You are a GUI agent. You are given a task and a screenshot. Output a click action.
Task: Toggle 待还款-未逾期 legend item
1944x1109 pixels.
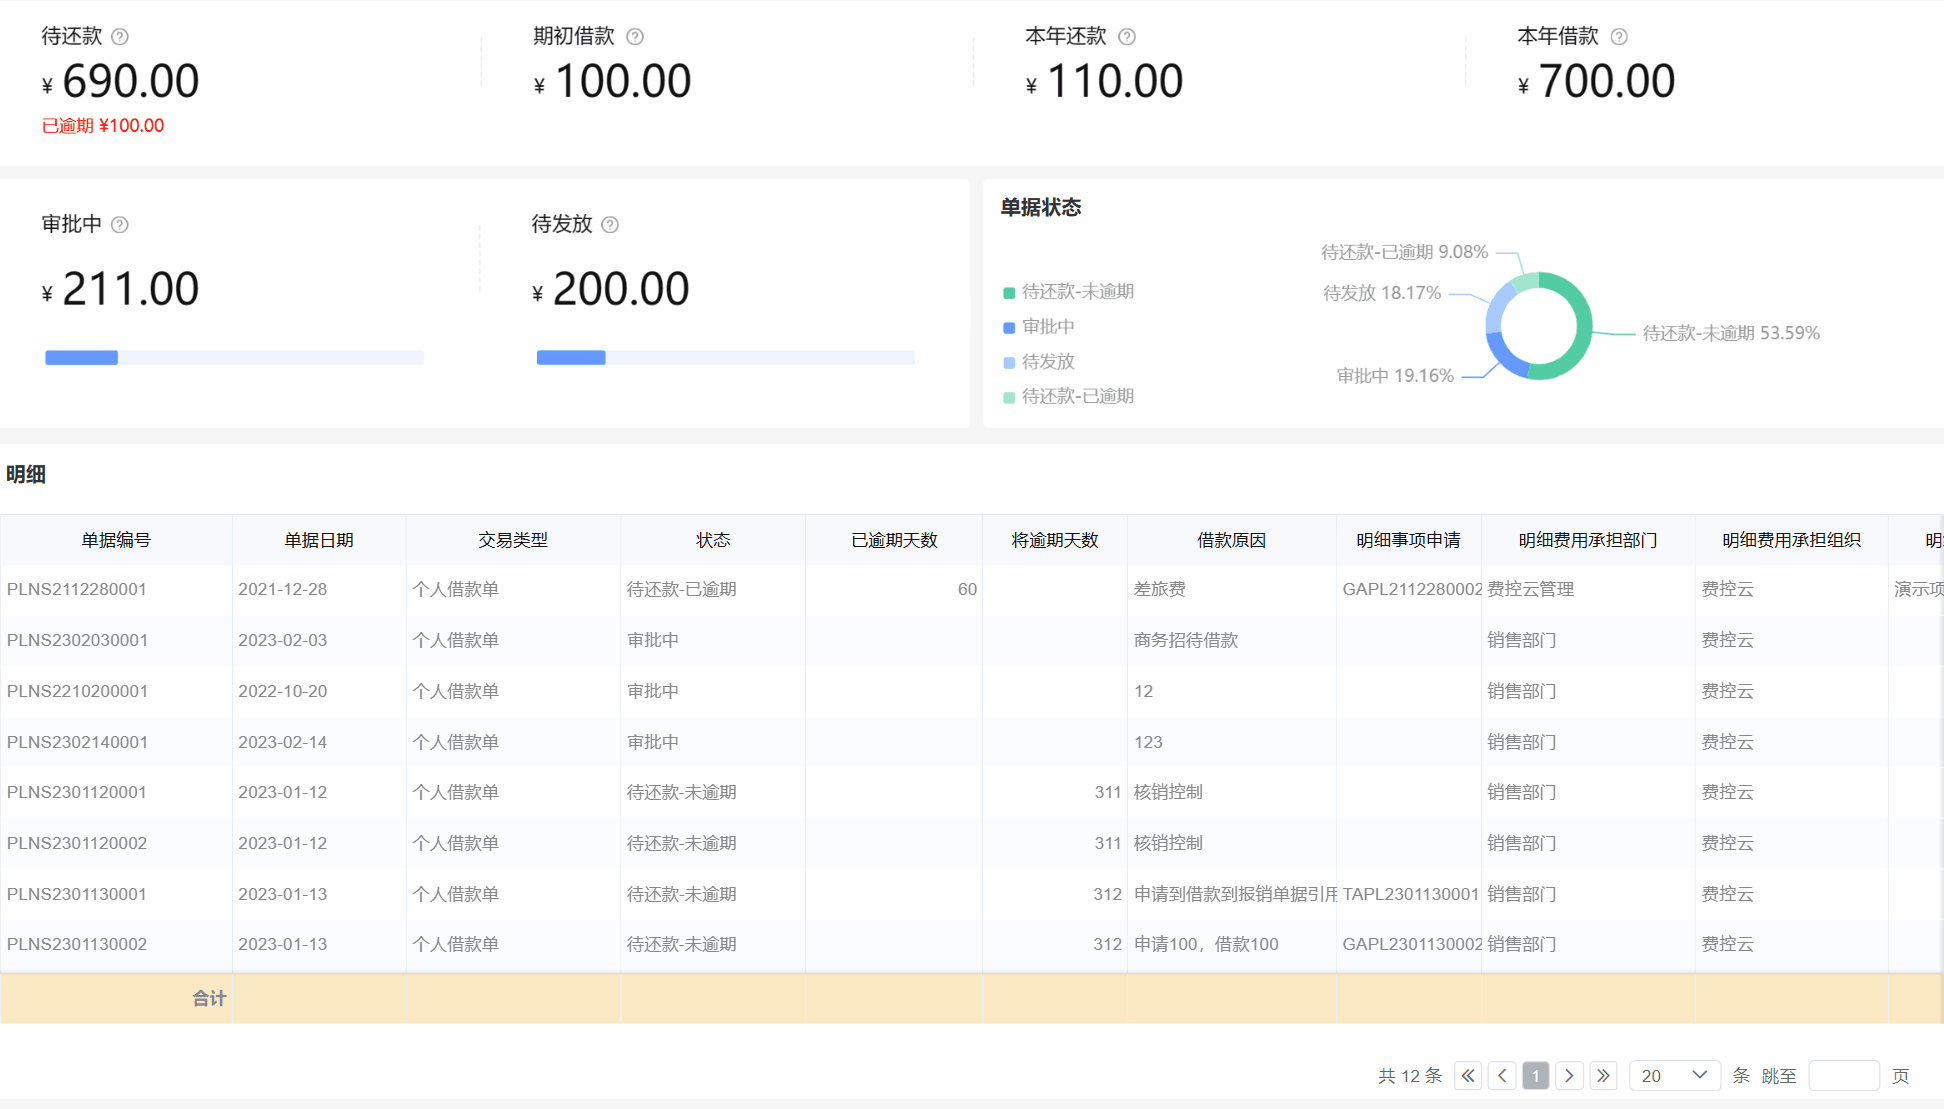point(1068,292)
